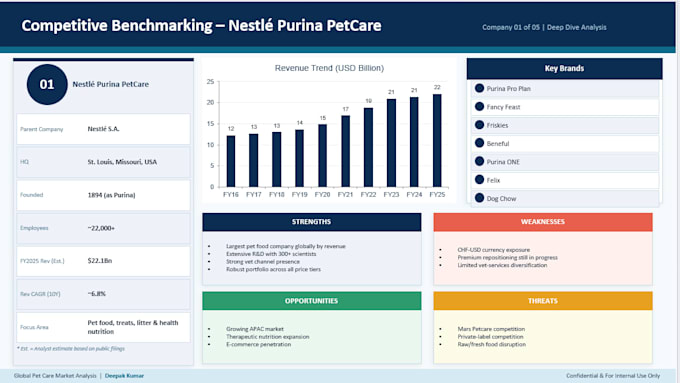
Task: Click the analyst estimate footnote text
Action: [x=71, y=348]
